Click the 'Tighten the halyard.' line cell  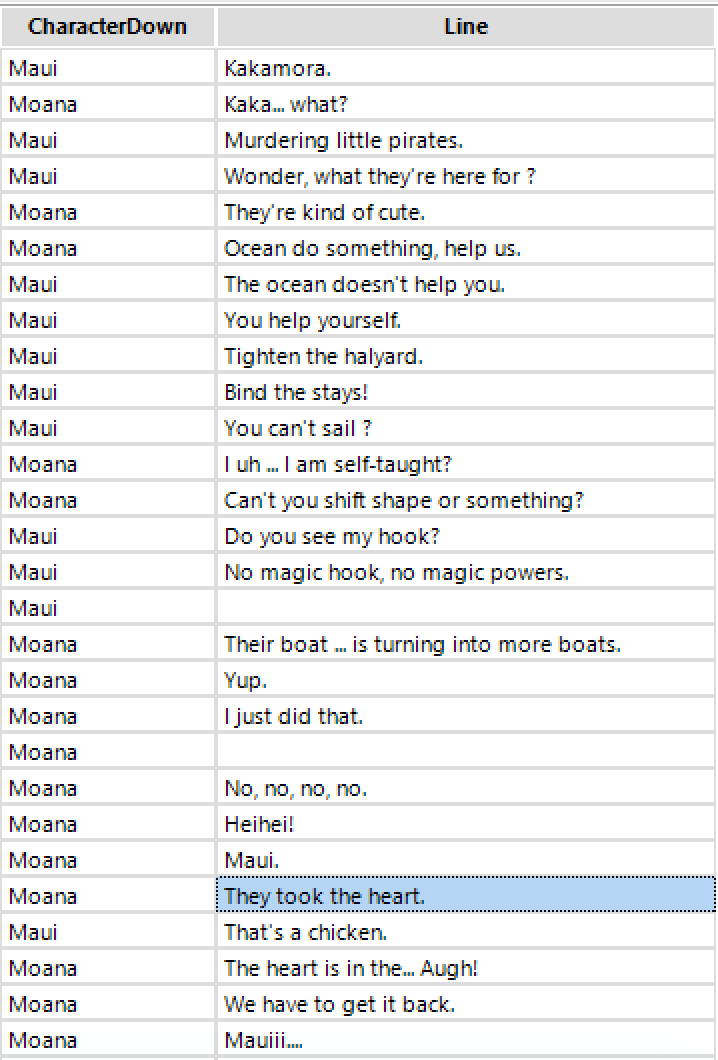pos(466,356)
